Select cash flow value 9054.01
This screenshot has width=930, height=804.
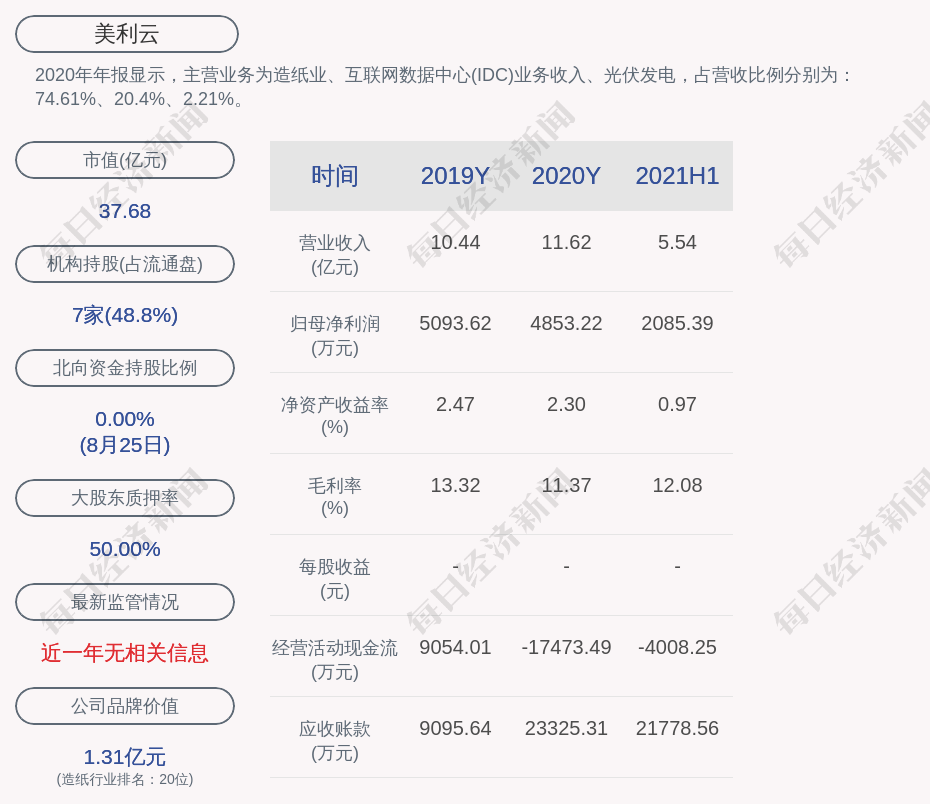(x=455, y=647)
